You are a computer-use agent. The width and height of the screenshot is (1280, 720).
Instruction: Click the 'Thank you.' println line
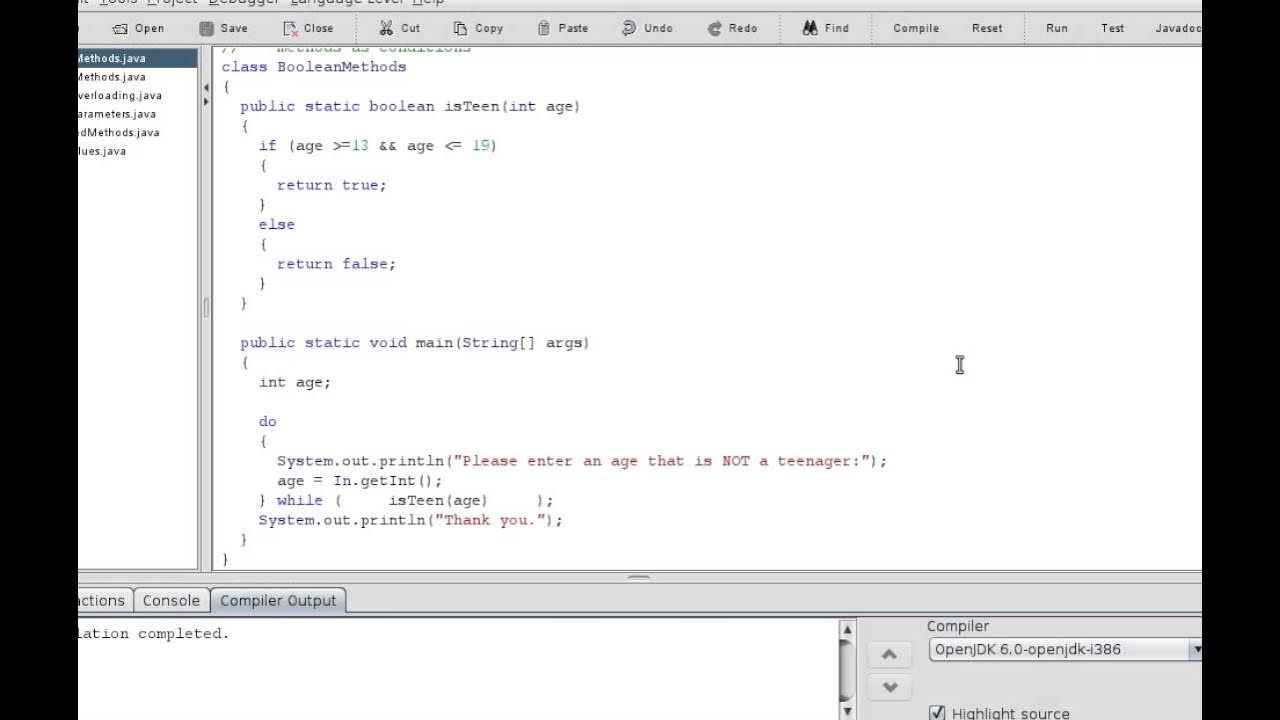click(411, 521)
